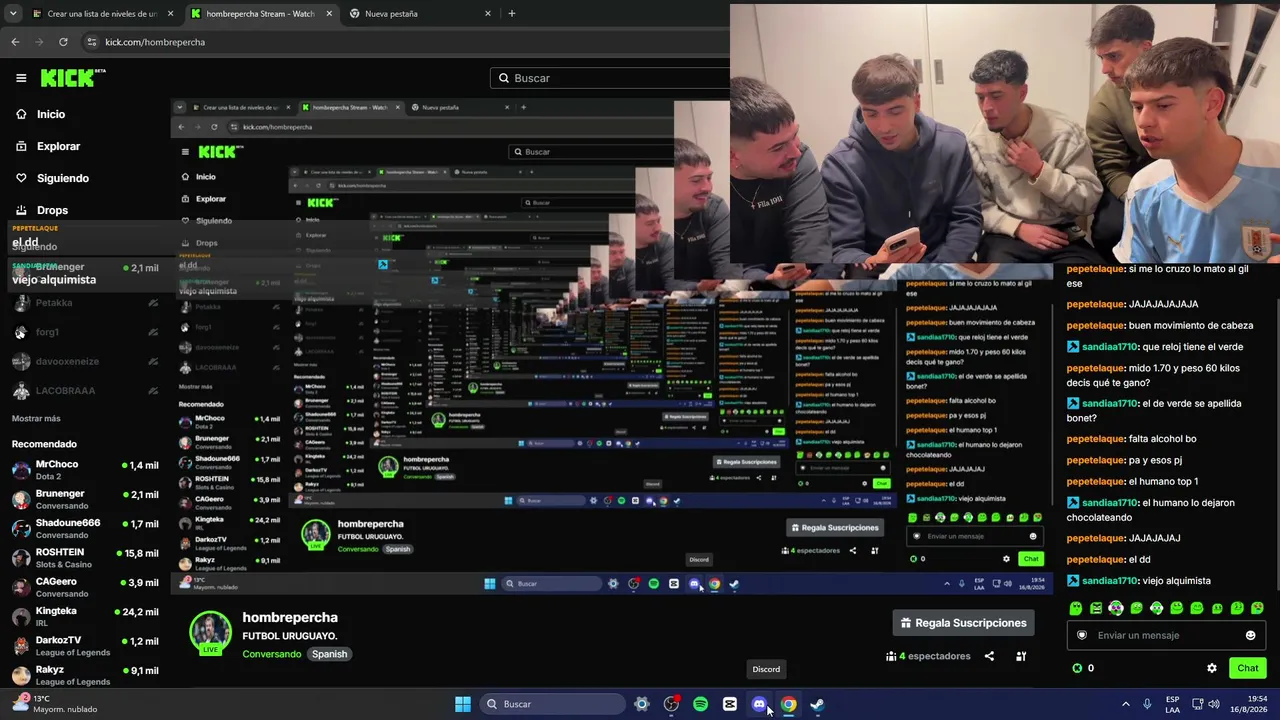
Task: Click the taskbar Buscar search box
Action: [x=552, y=704]
